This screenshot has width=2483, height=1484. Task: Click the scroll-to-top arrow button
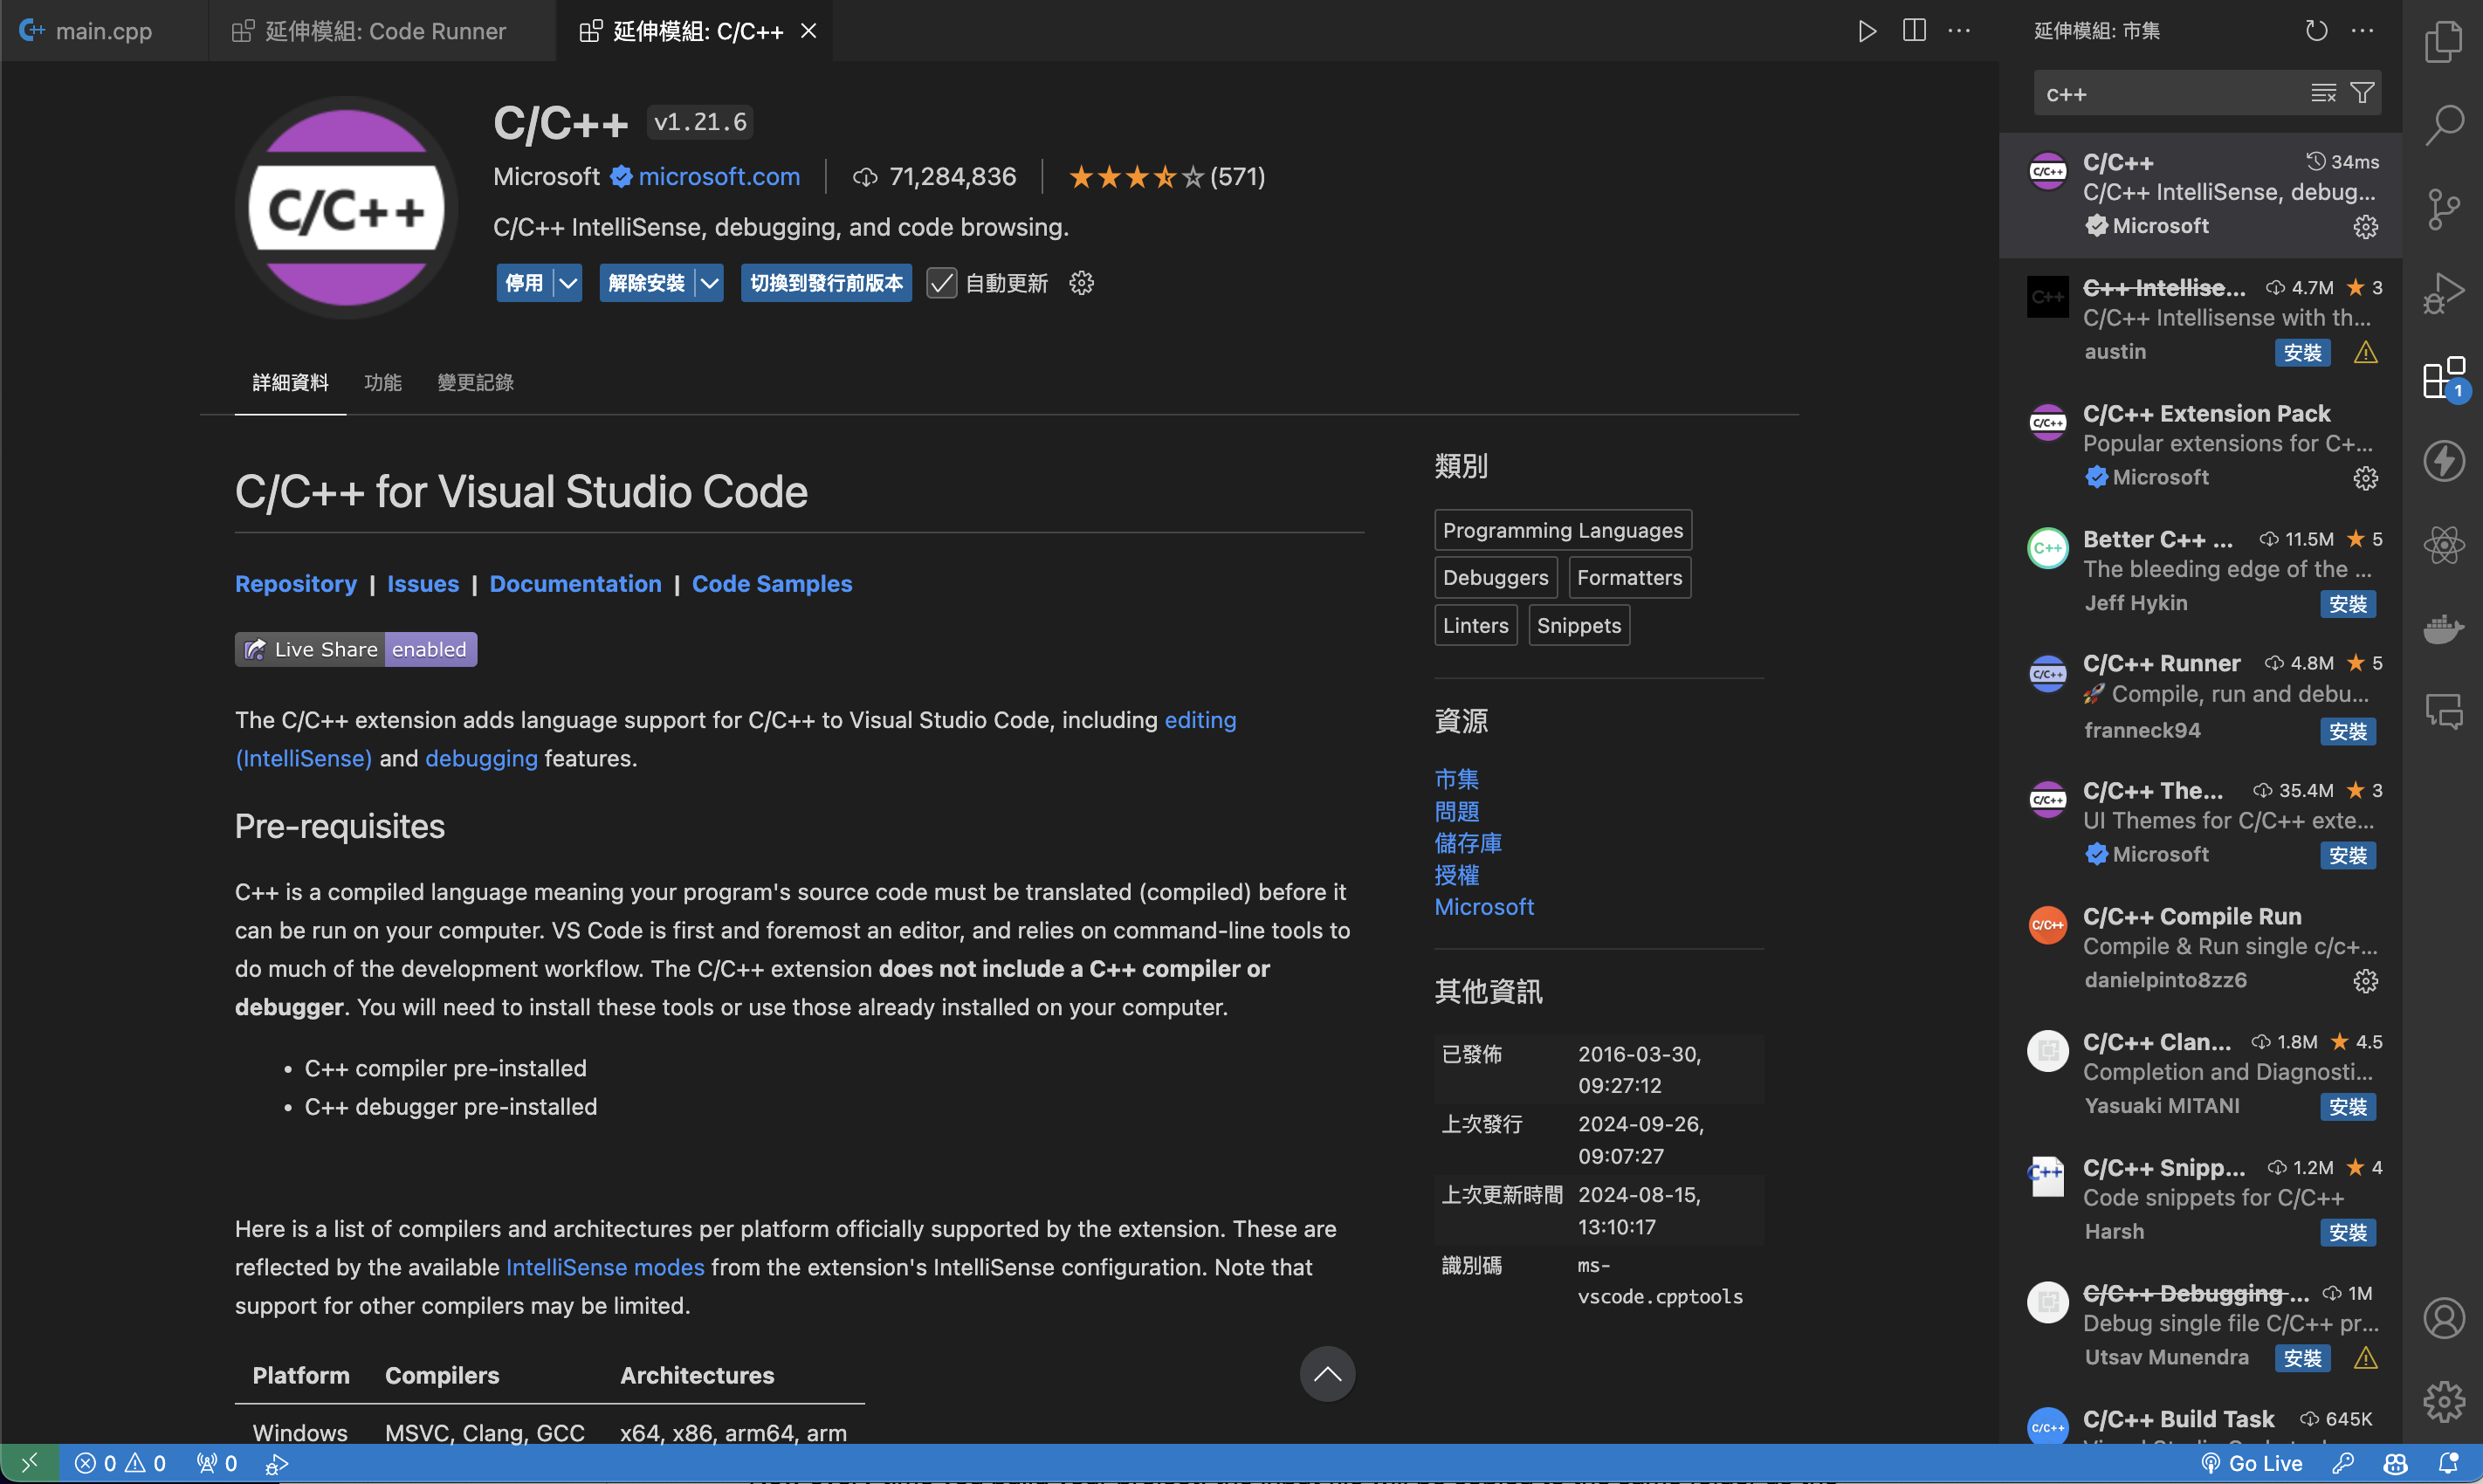(1327, 1374)
